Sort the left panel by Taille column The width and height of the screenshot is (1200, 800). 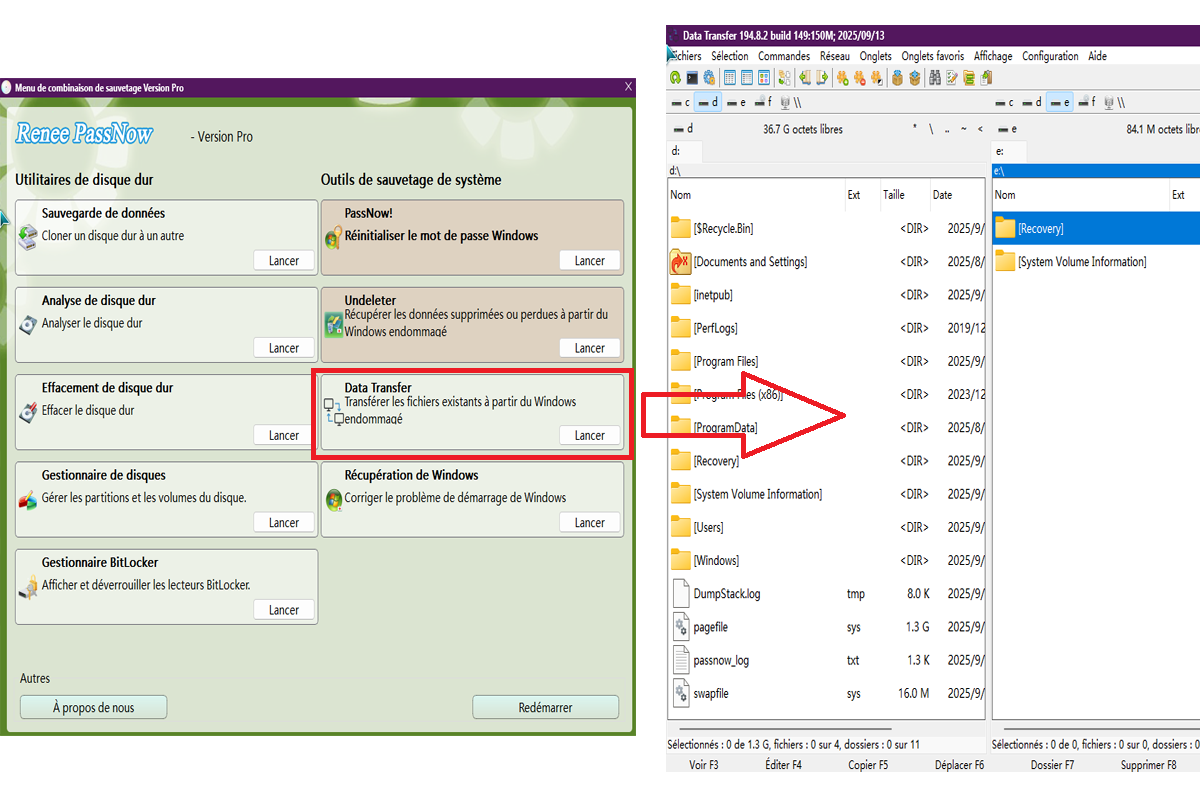pos(893,195)
